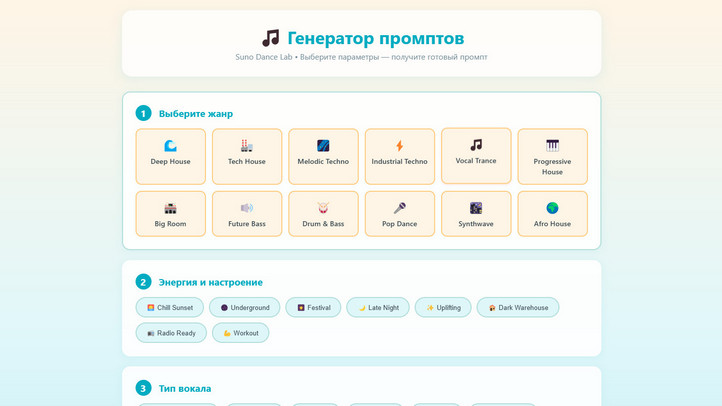Click the stadium icon on Big Room

coord(170,208)
